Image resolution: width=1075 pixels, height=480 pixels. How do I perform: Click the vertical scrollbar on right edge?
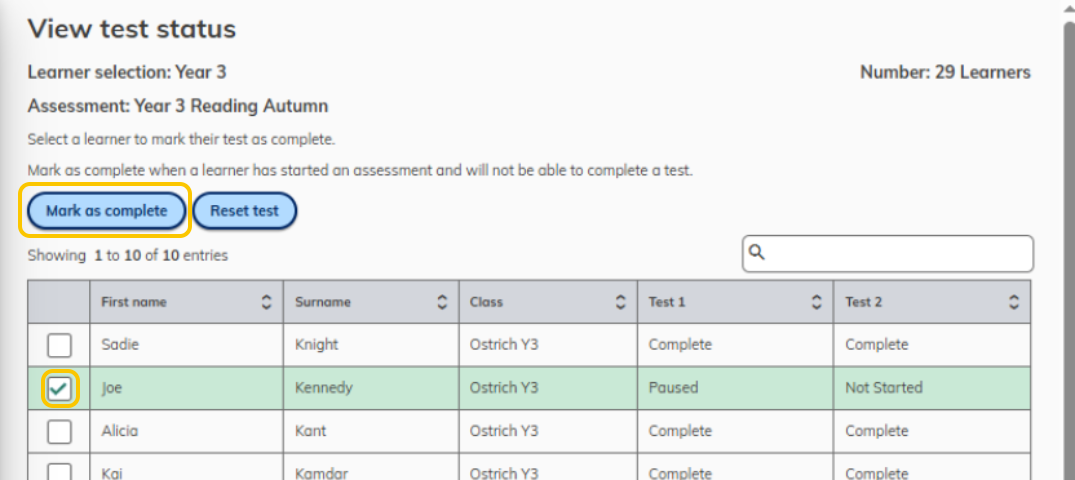click(x=1068, y=247)
